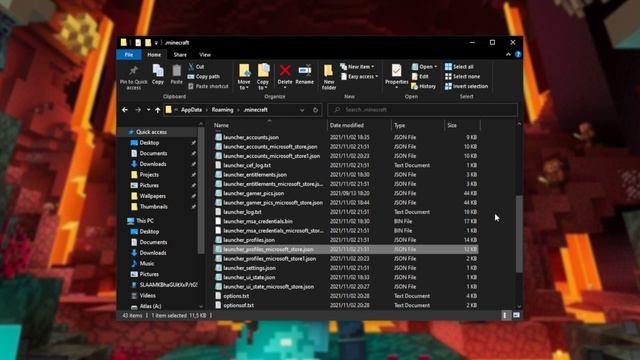
Task: Open Atlas (A:) drive in sidebar
Action: point(150,306)
